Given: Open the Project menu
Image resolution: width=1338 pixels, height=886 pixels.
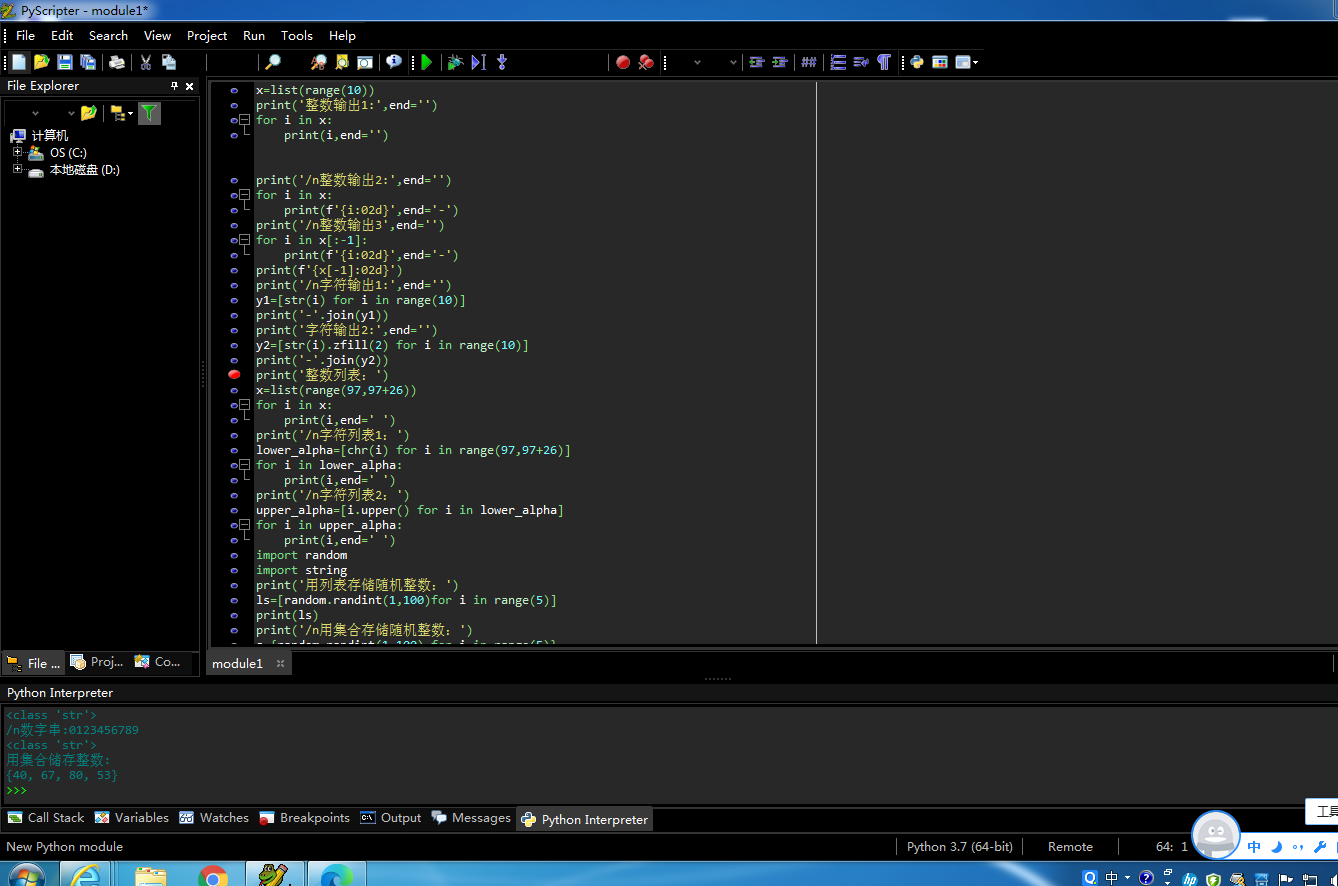Looking at the screenshot, I should click(207, 35).
